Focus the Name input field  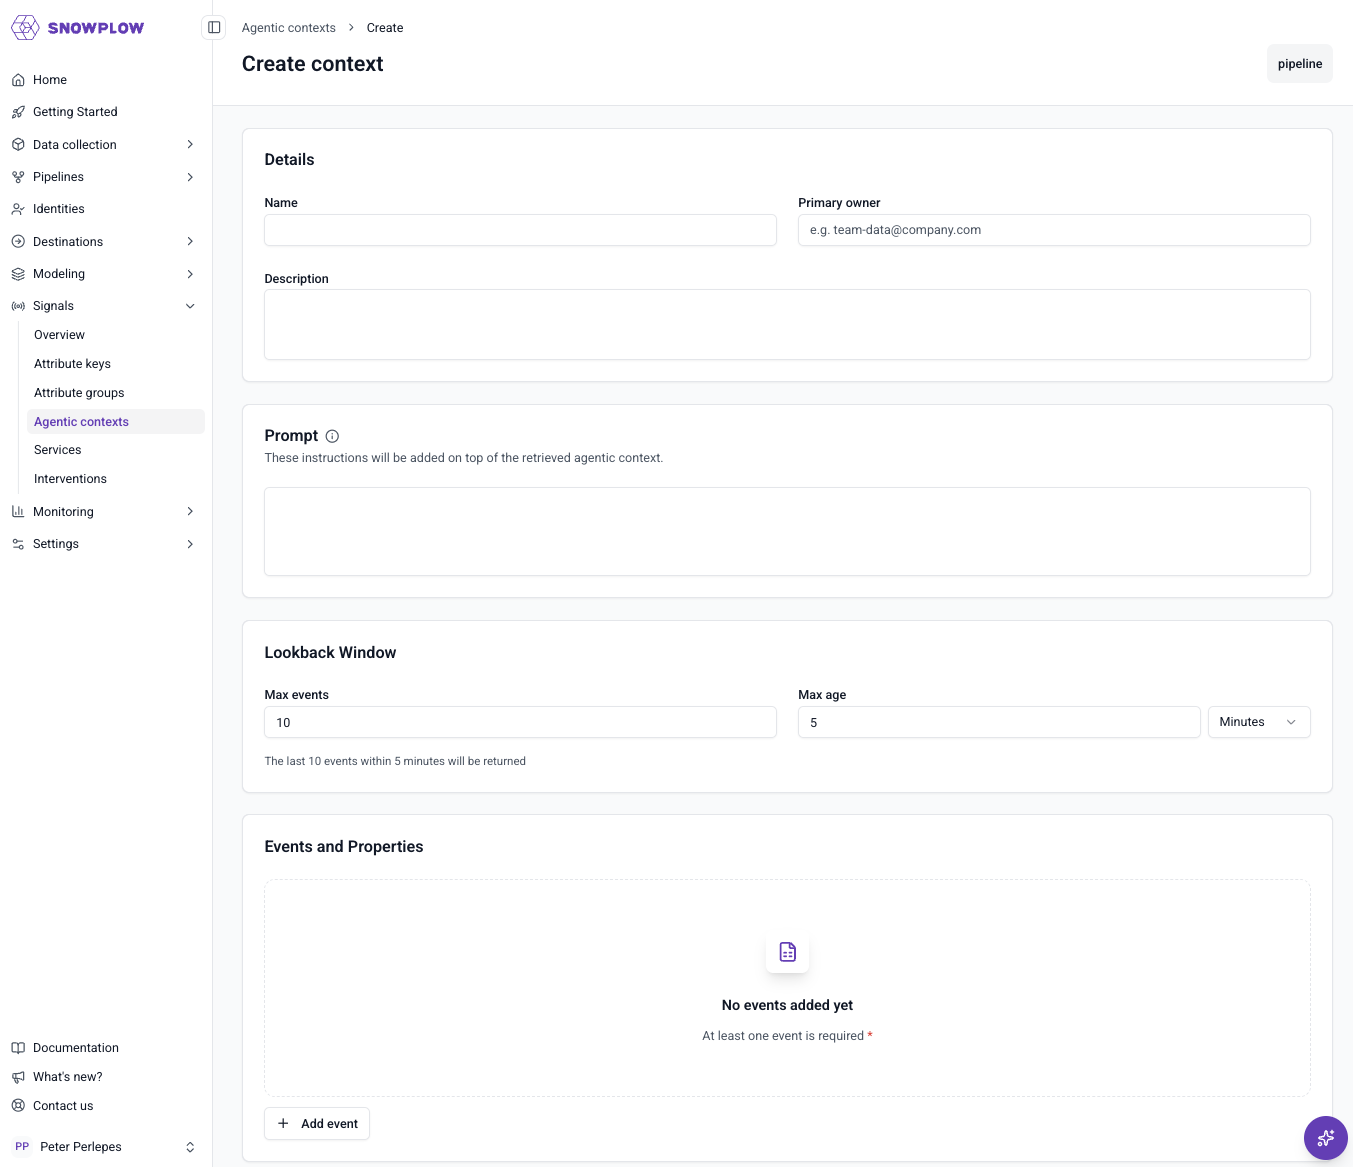(520, 230)
